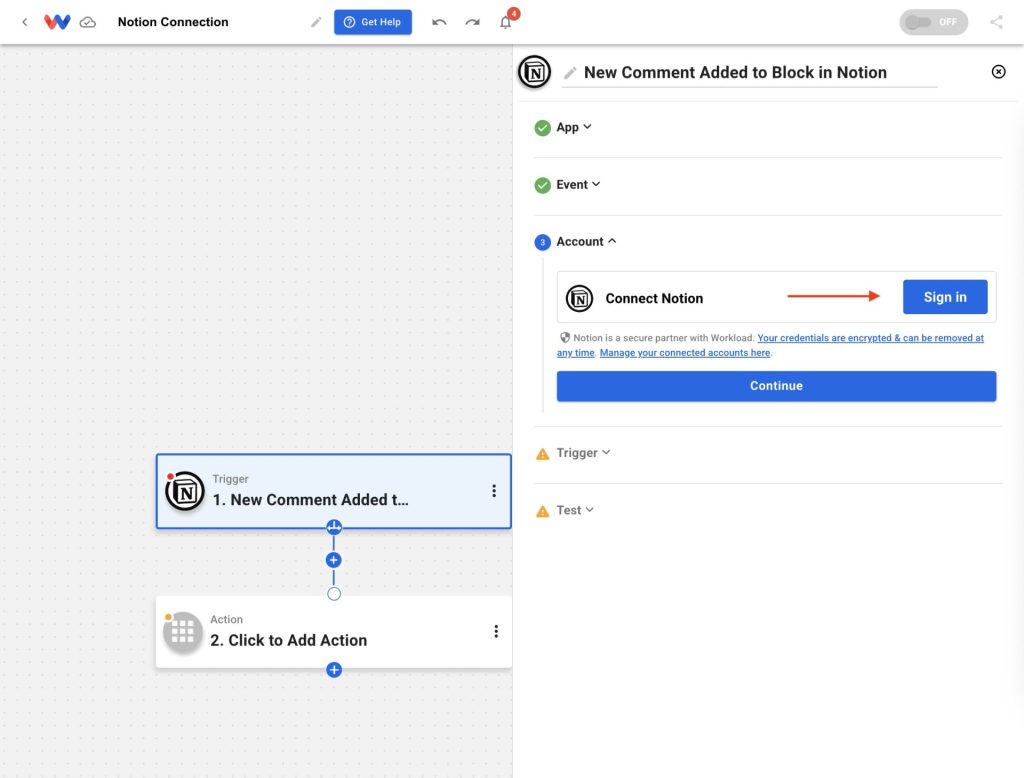Screen dimensions: 1024x778
Task: Open the action node three-dot menu
Action: [496, 631]
